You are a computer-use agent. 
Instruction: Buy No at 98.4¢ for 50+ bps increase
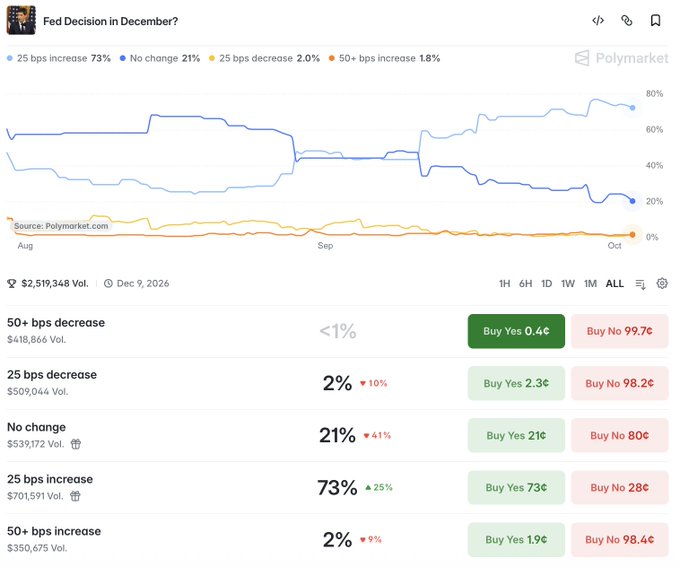point(619,539)
